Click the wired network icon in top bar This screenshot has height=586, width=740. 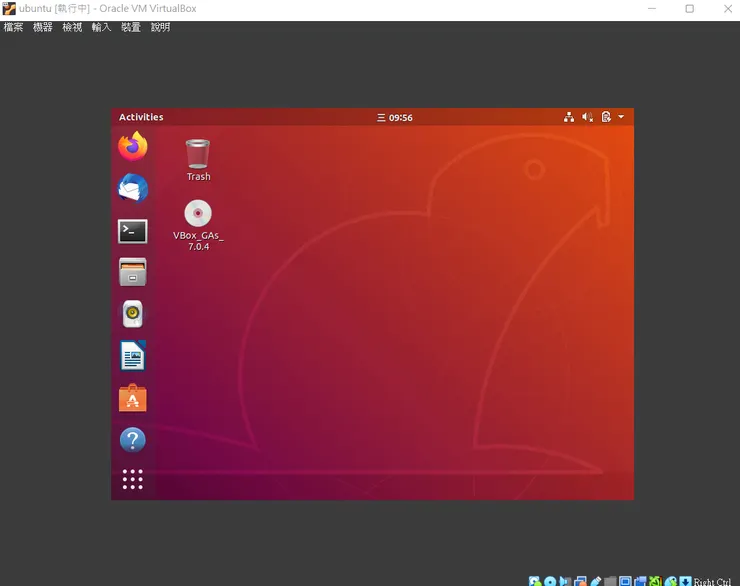[569, 117]
